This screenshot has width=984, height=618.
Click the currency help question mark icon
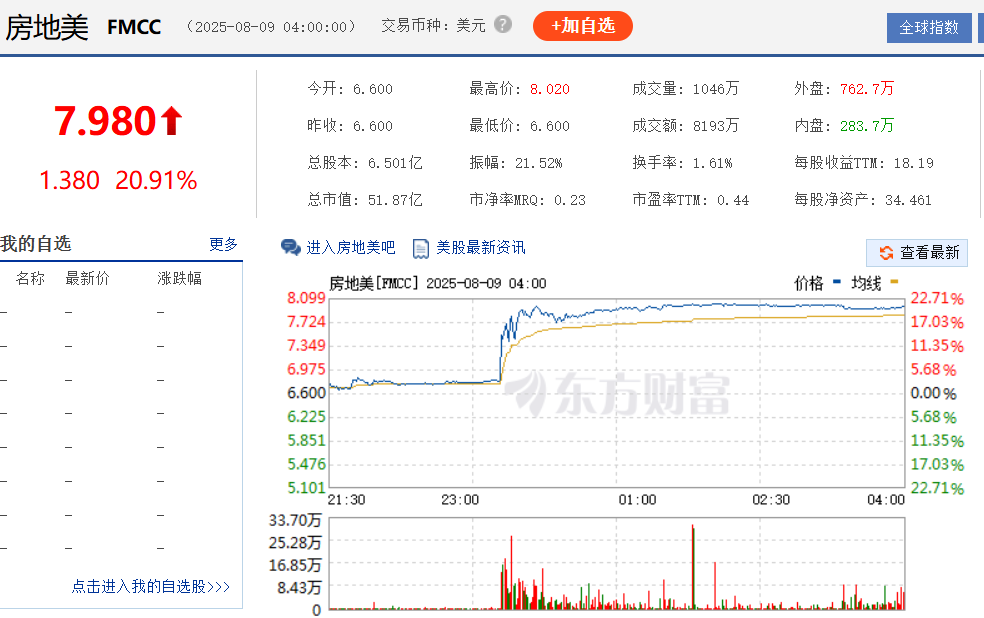[503, 24]
